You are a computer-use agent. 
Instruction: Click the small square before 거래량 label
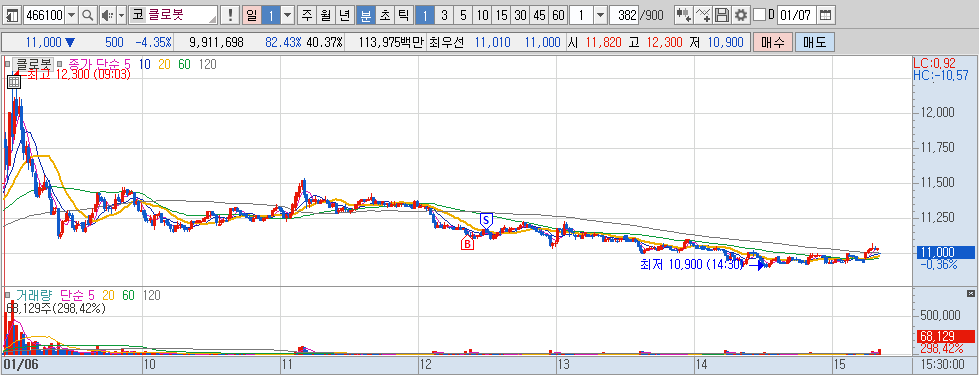click(x=7, y=295)
